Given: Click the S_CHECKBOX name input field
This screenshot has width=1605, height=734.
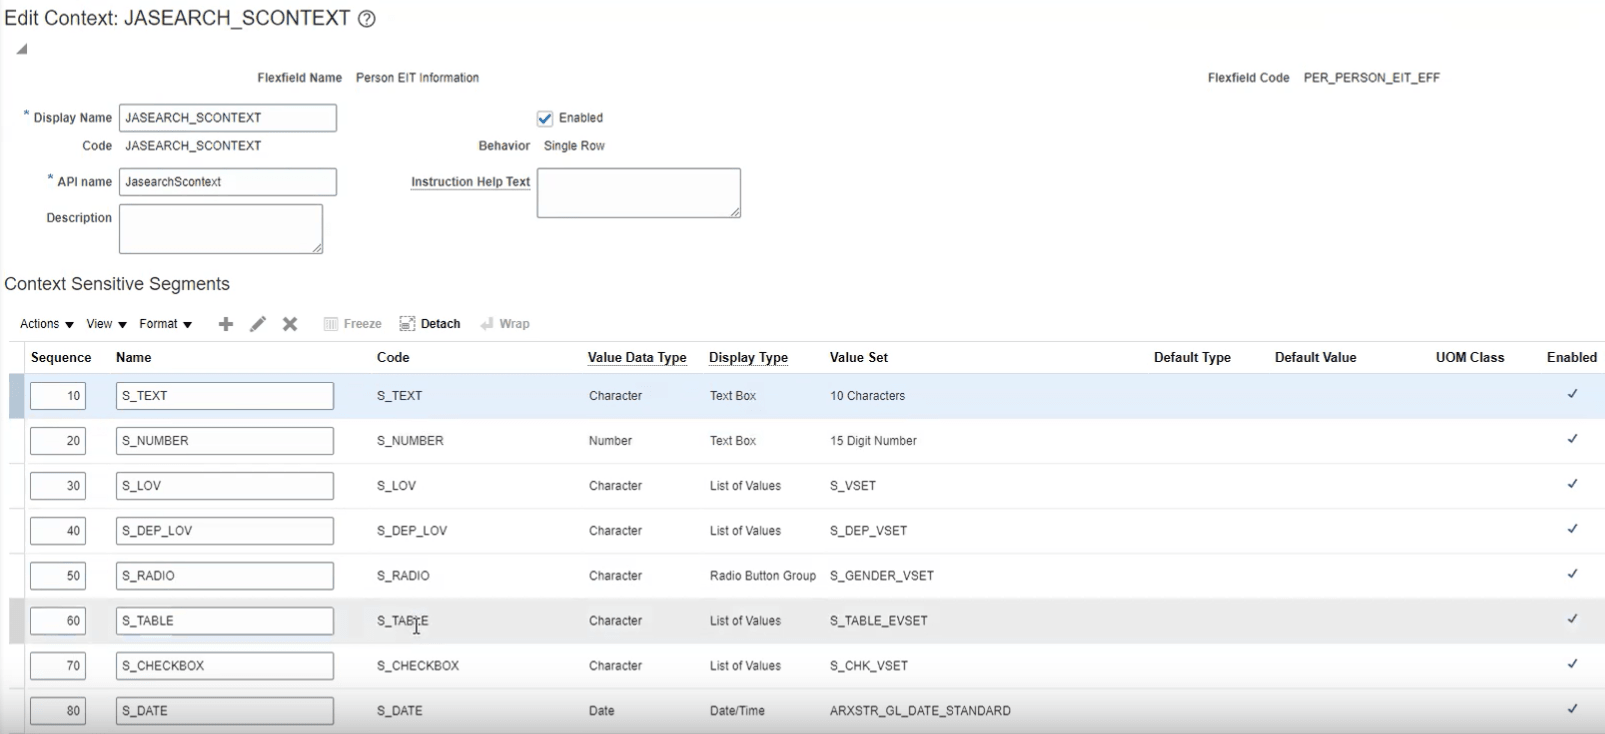Looking at the screenshot, I should pyautogui.click(x=225, y=666).
